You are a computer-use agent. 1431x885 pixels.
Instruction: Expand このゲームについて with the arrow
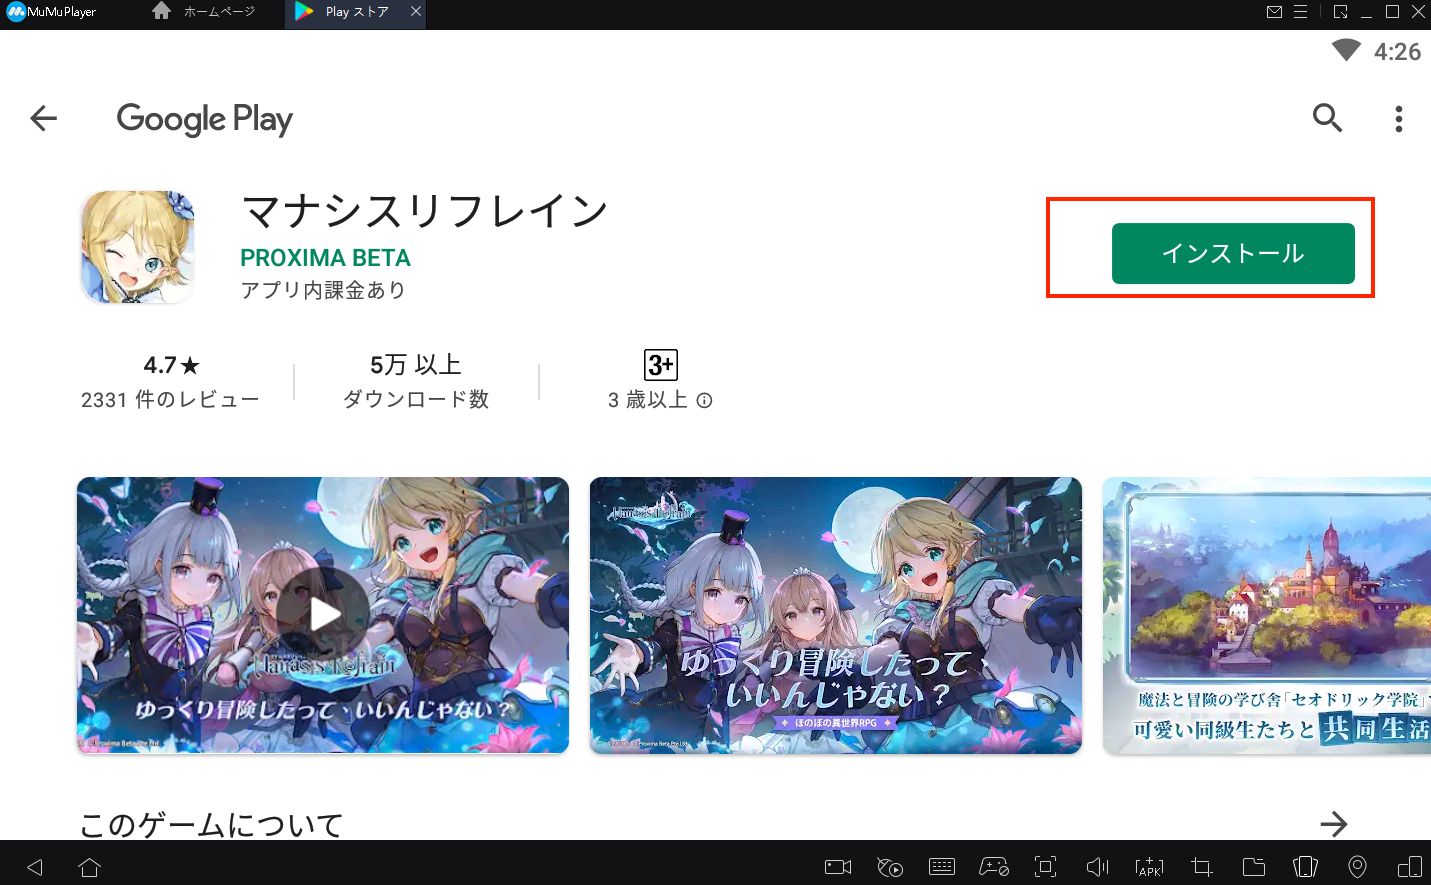1333,824
